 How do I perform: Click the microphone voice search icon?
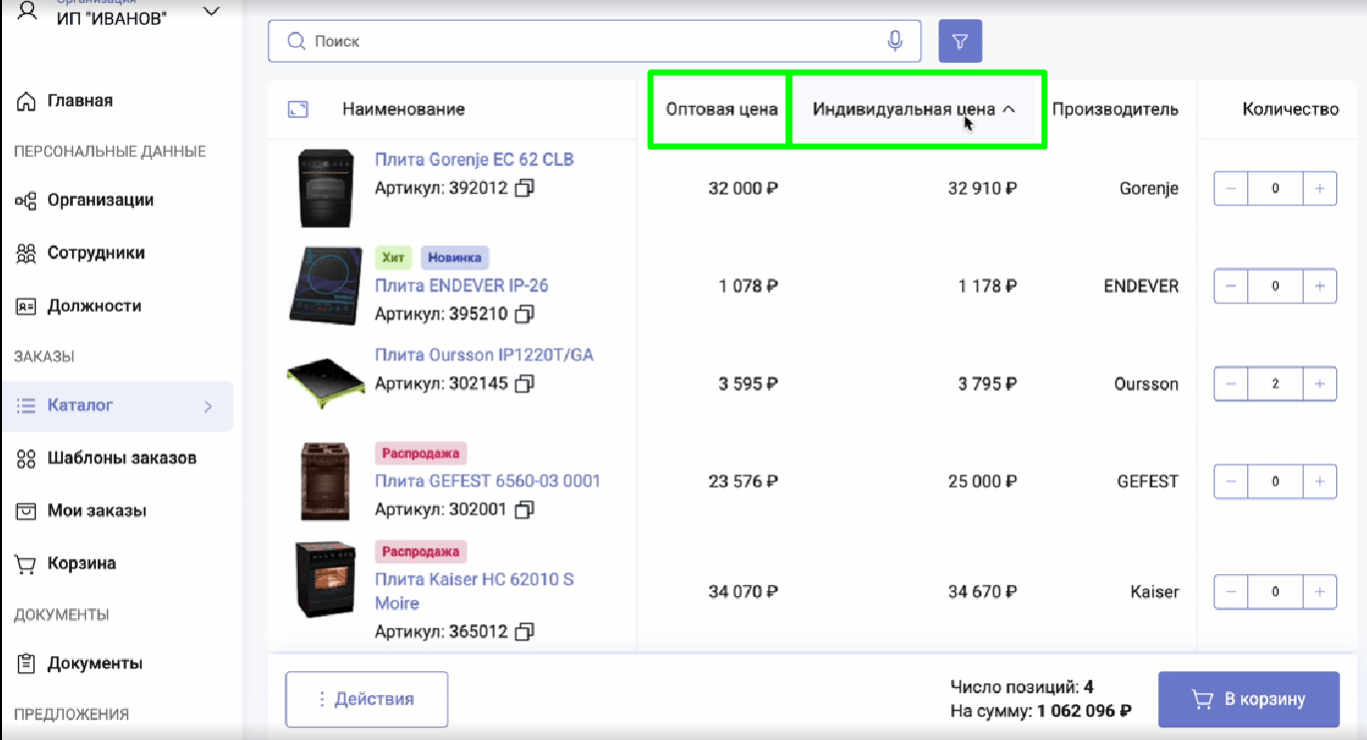click(895, 41)
